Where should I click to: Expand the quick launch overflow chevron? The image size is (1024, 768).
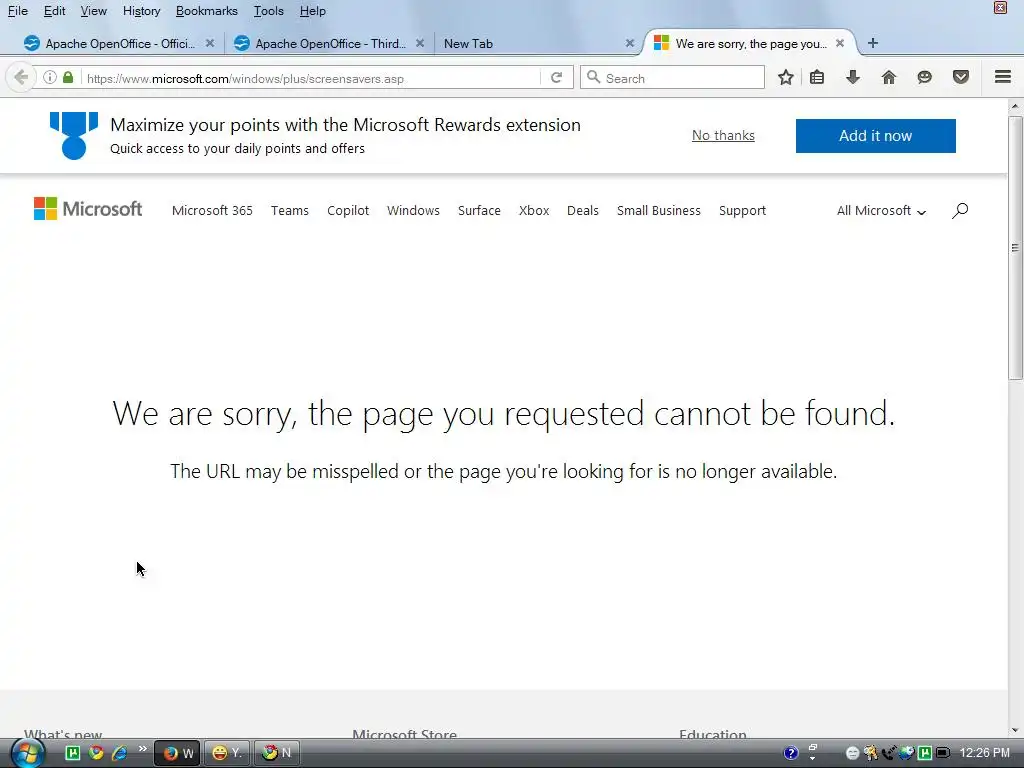(x=142, y=748)
